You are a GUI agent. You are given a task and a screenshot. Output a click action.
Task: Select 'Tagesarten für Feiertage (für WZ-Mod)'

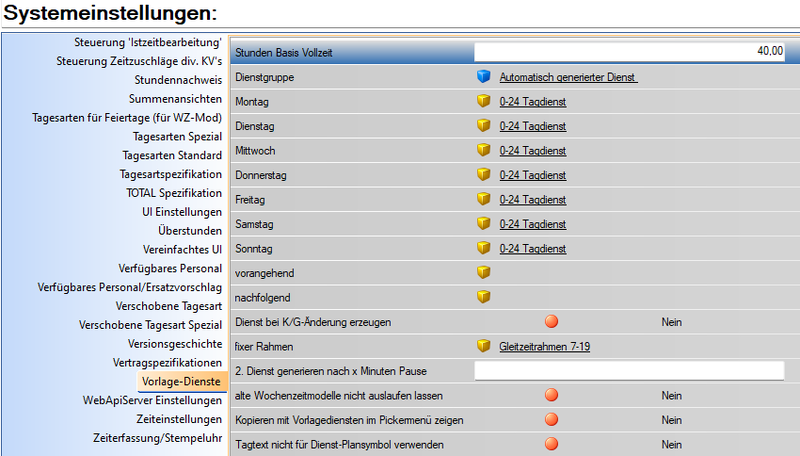point(127,118)
